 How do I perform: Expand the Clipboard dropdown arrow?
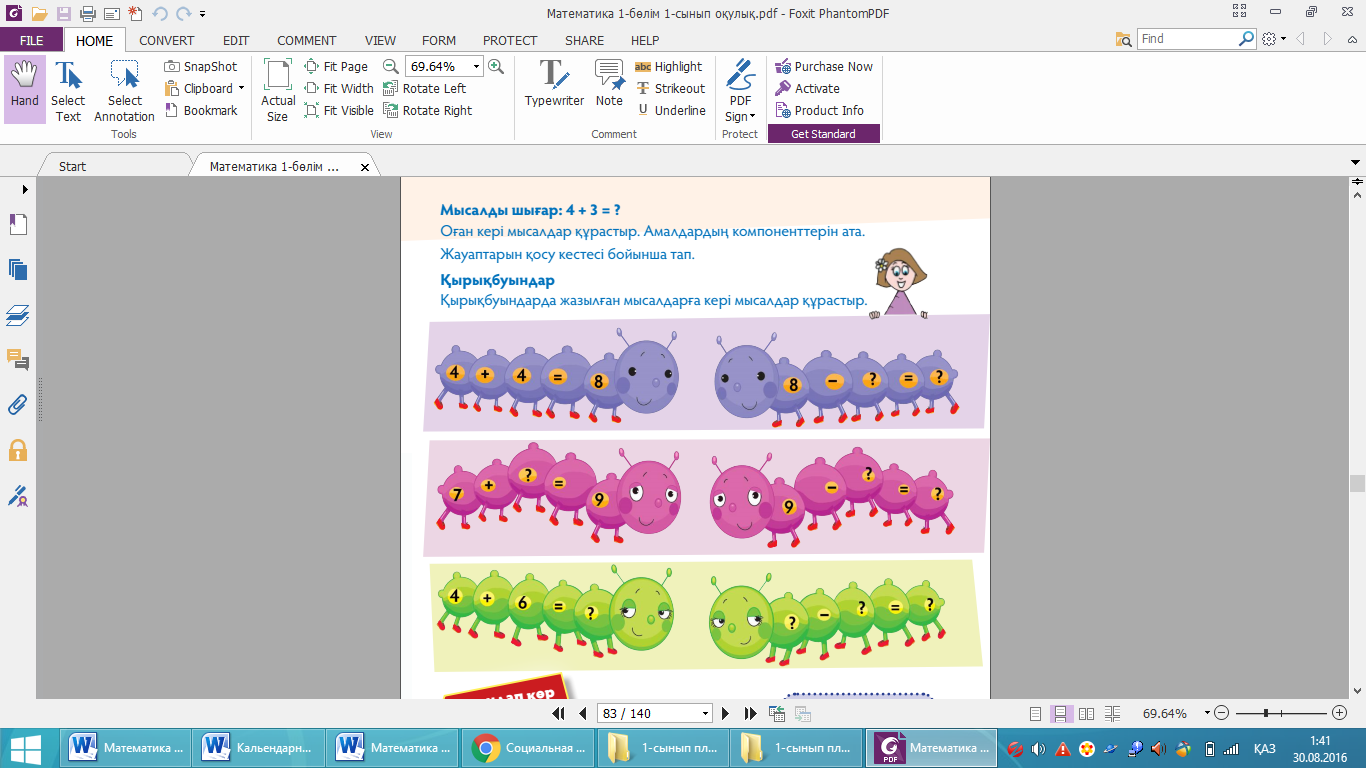241,89
